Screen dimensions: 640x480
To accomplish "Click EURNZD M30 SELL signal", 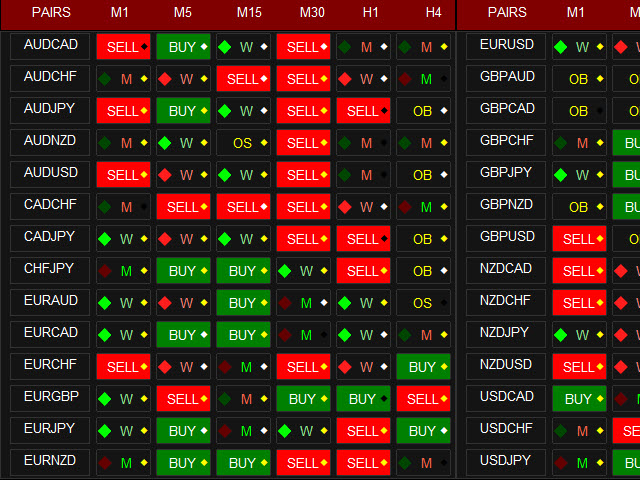I will [x=303, y=462].
